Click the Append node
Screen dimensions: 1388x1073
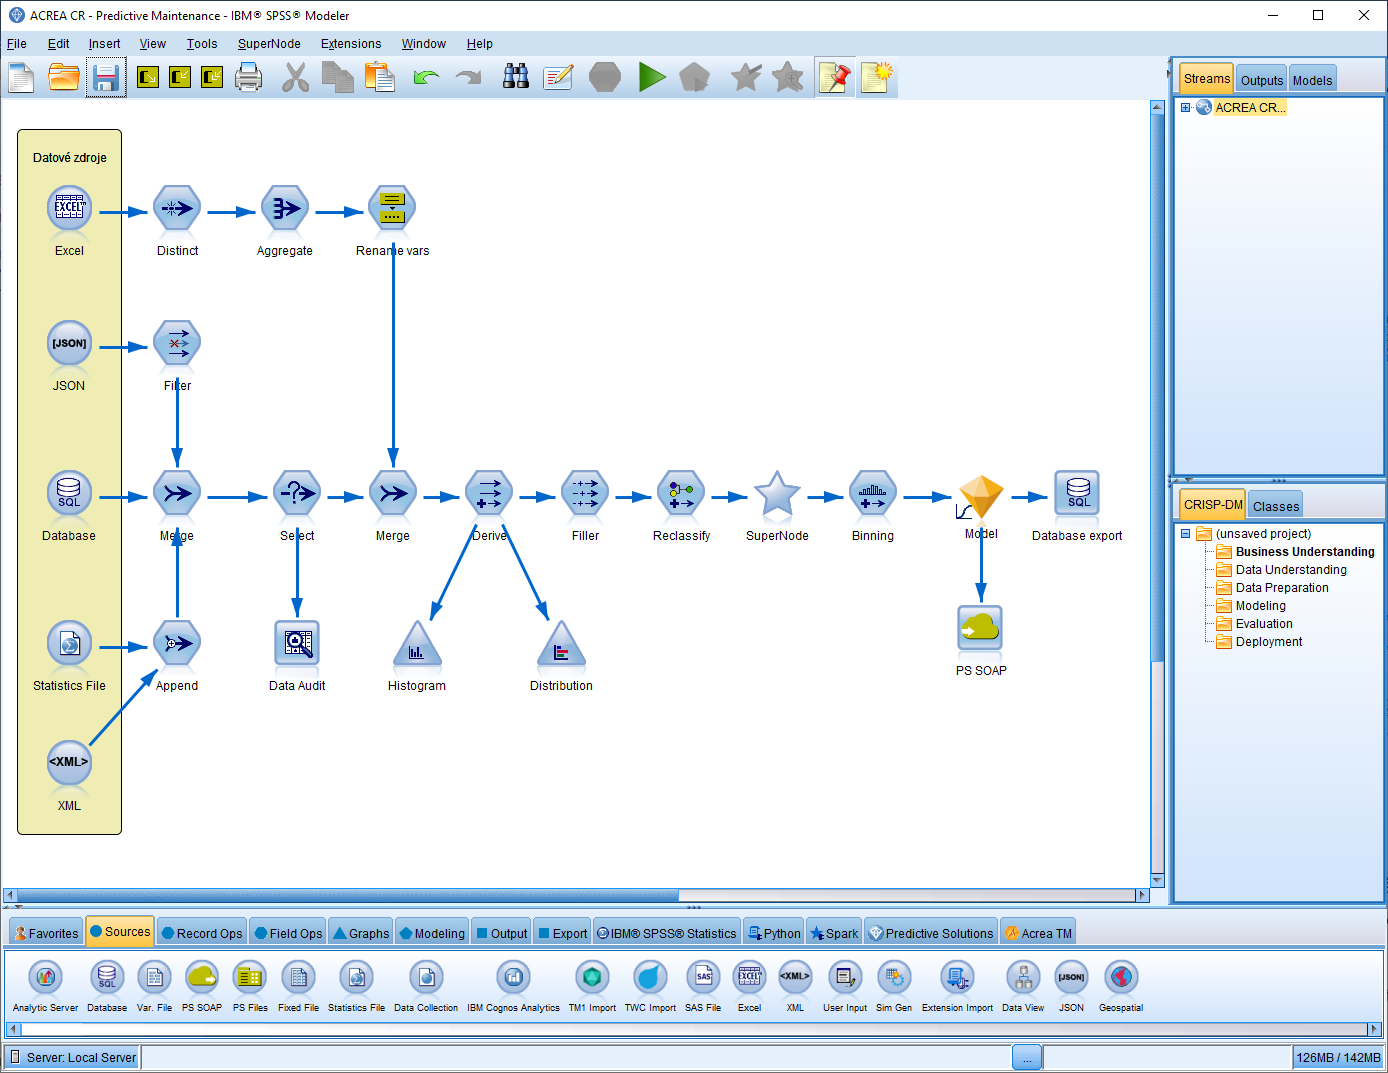(177, 644)
